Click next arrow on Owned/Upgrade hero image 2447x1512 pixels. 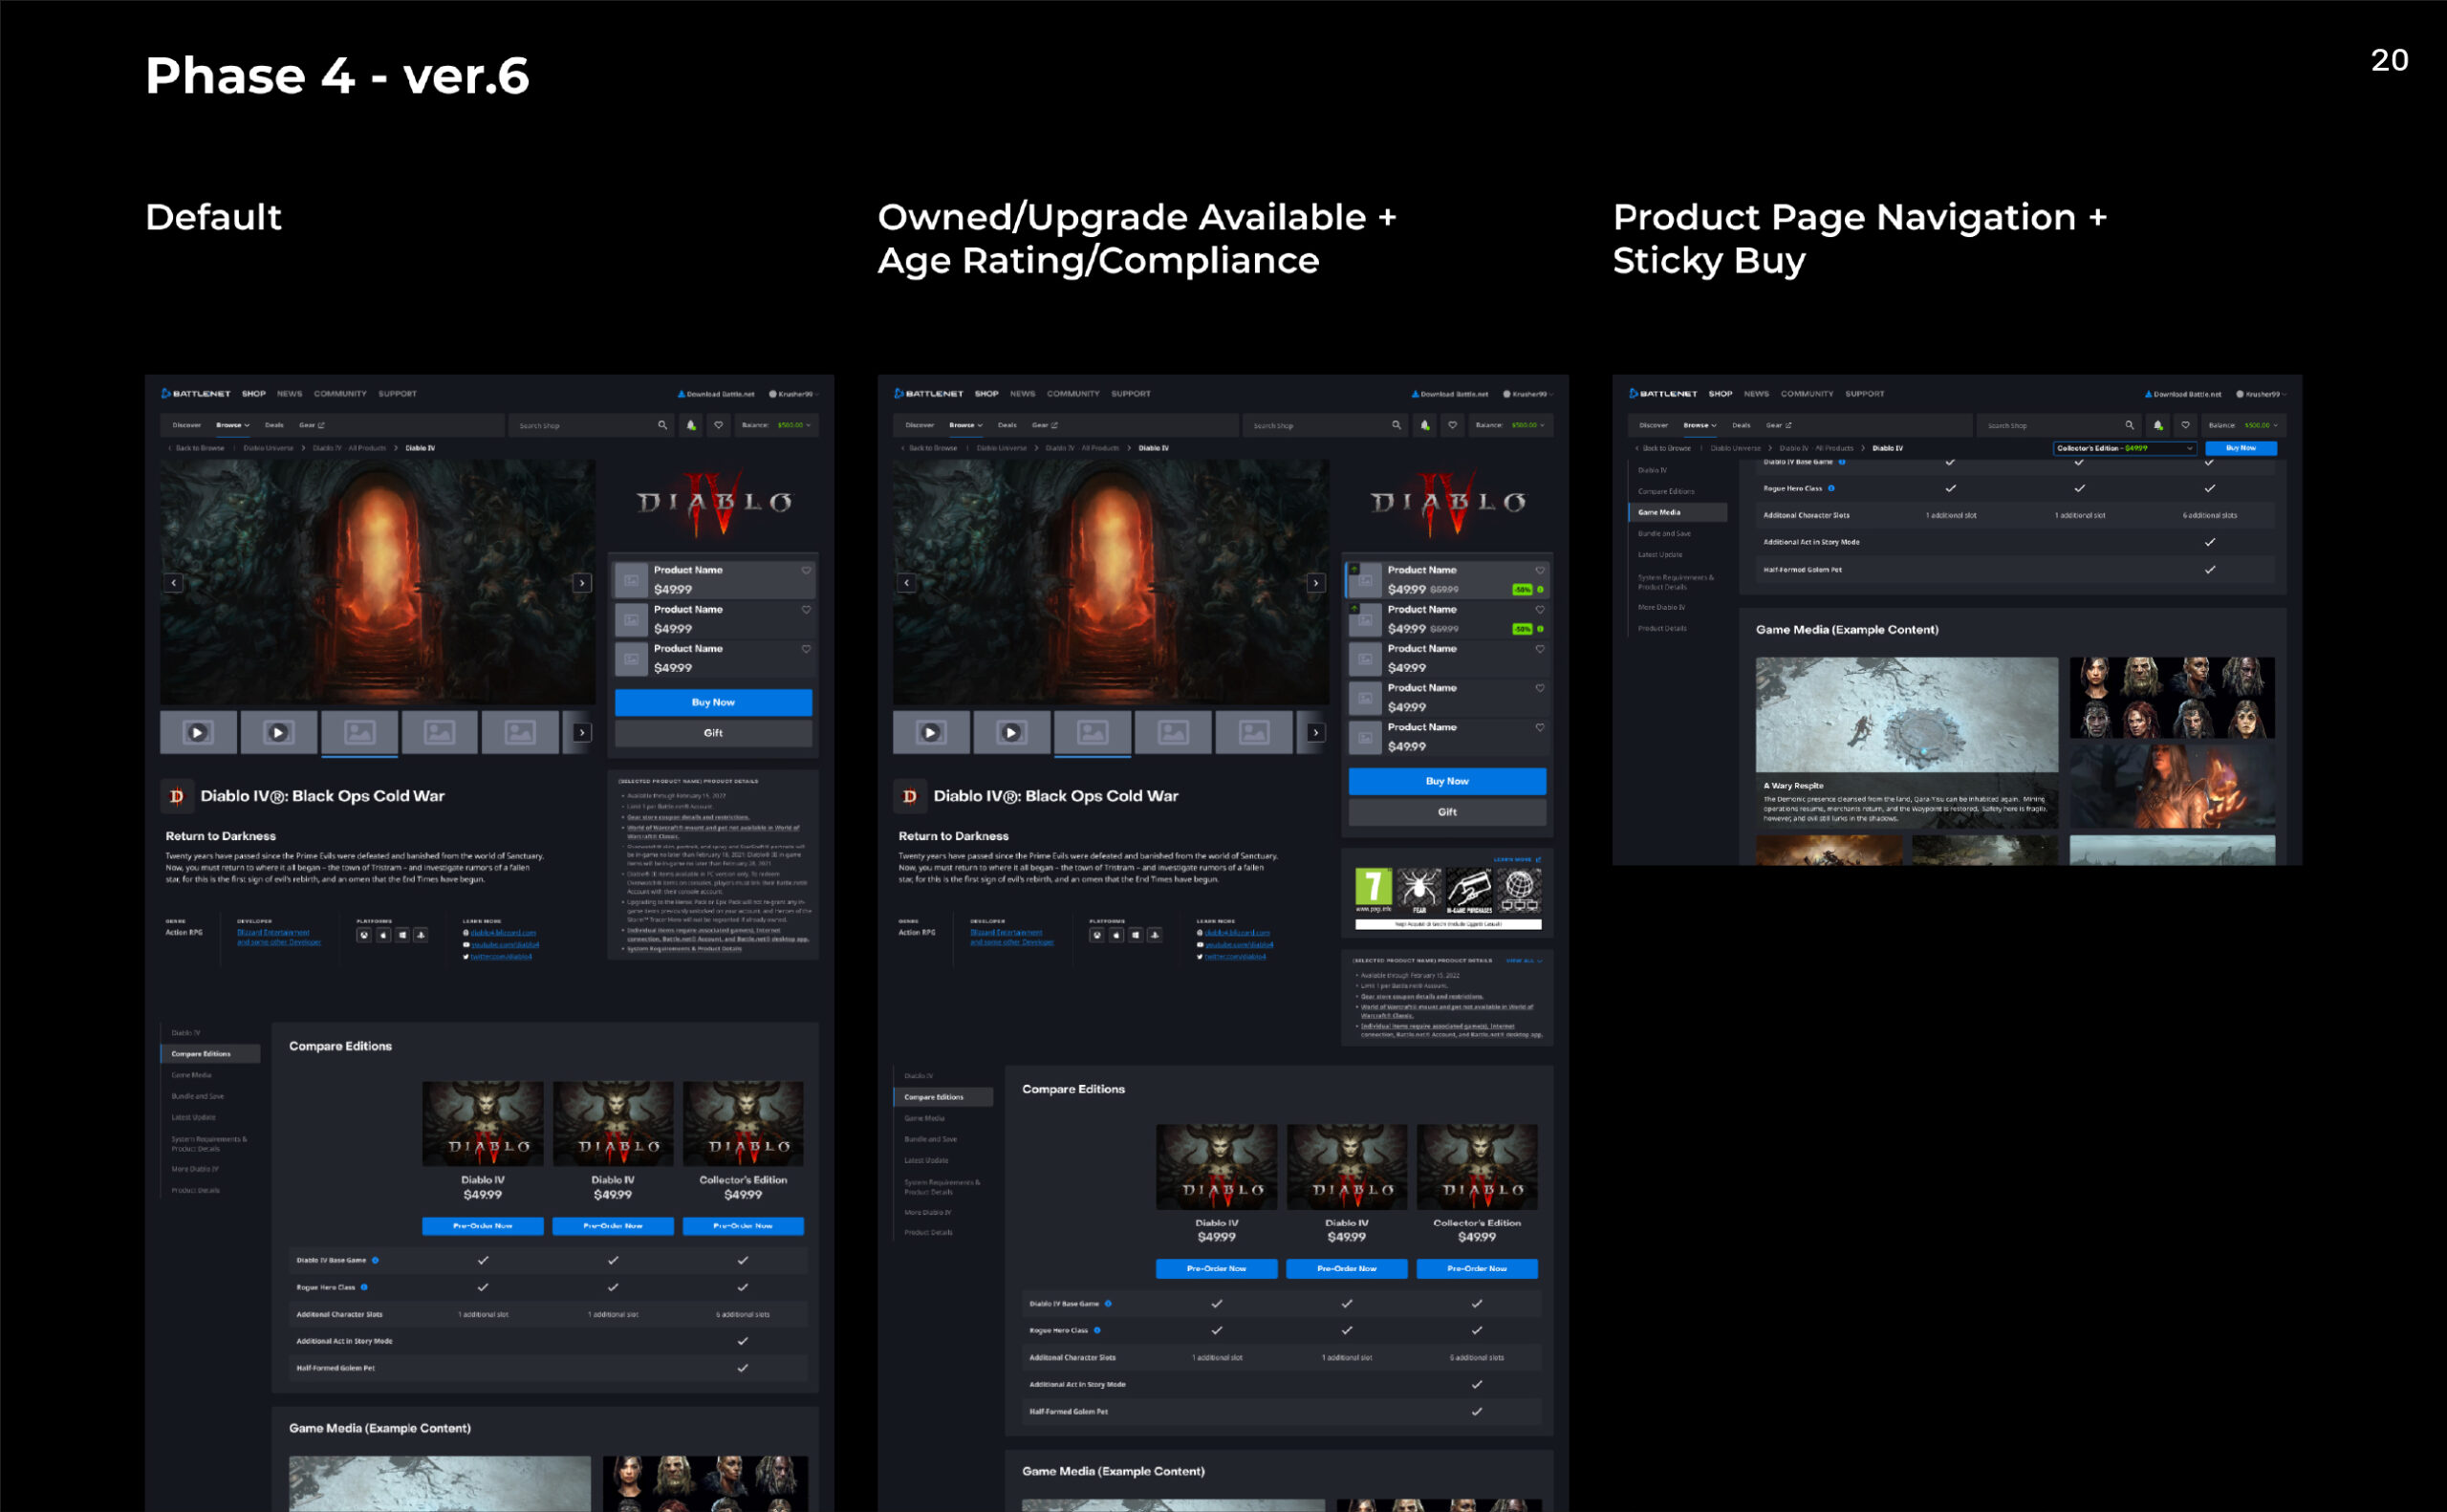coord(1316,583)
